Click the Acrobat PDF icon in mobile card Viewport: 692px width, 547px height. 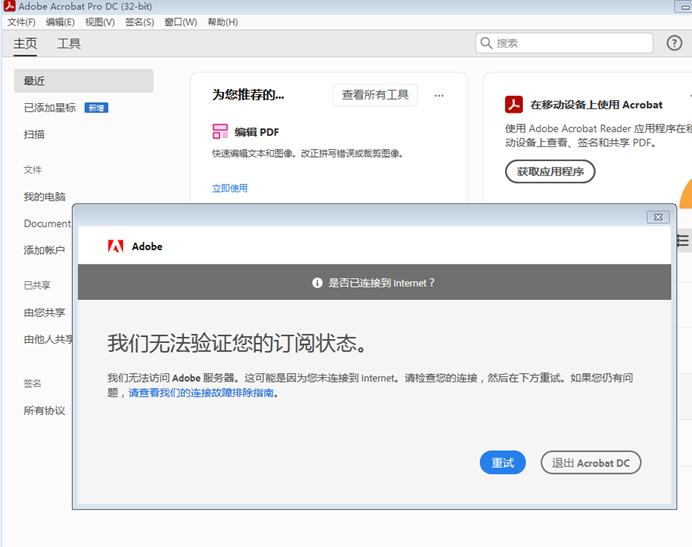click(x=514, y=105)
